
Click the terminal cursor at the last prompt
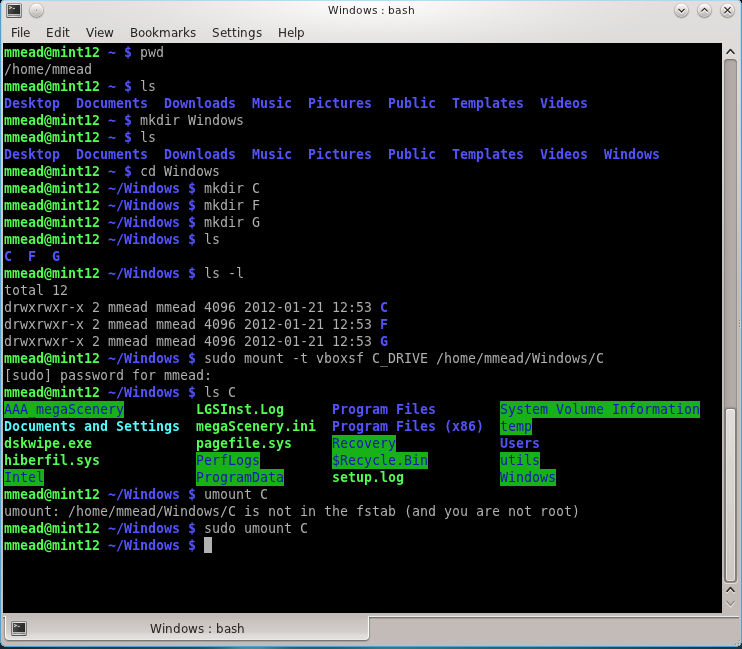point(208,545)
